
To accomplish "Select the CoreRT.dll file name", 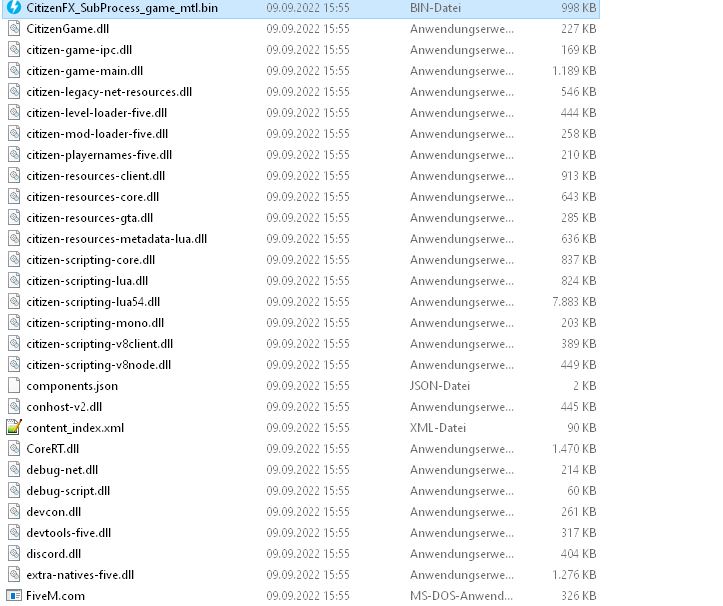I will (53, 449).
